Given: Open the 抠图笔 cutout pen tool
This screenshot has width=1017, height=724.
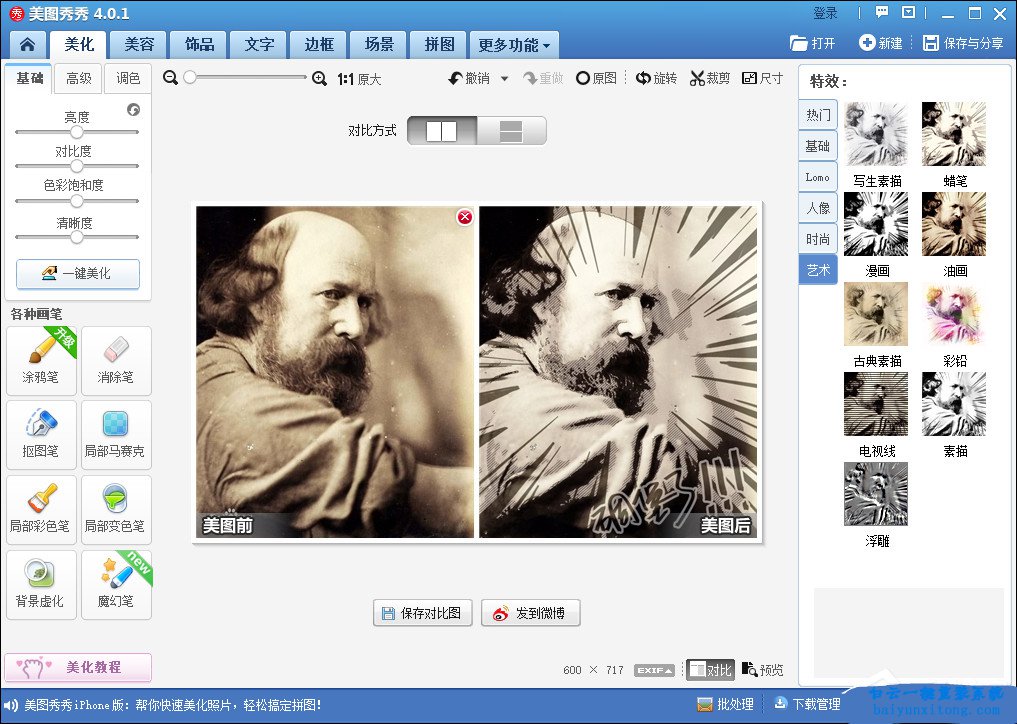Looking at the screenshot, I should tap(41, 435).
